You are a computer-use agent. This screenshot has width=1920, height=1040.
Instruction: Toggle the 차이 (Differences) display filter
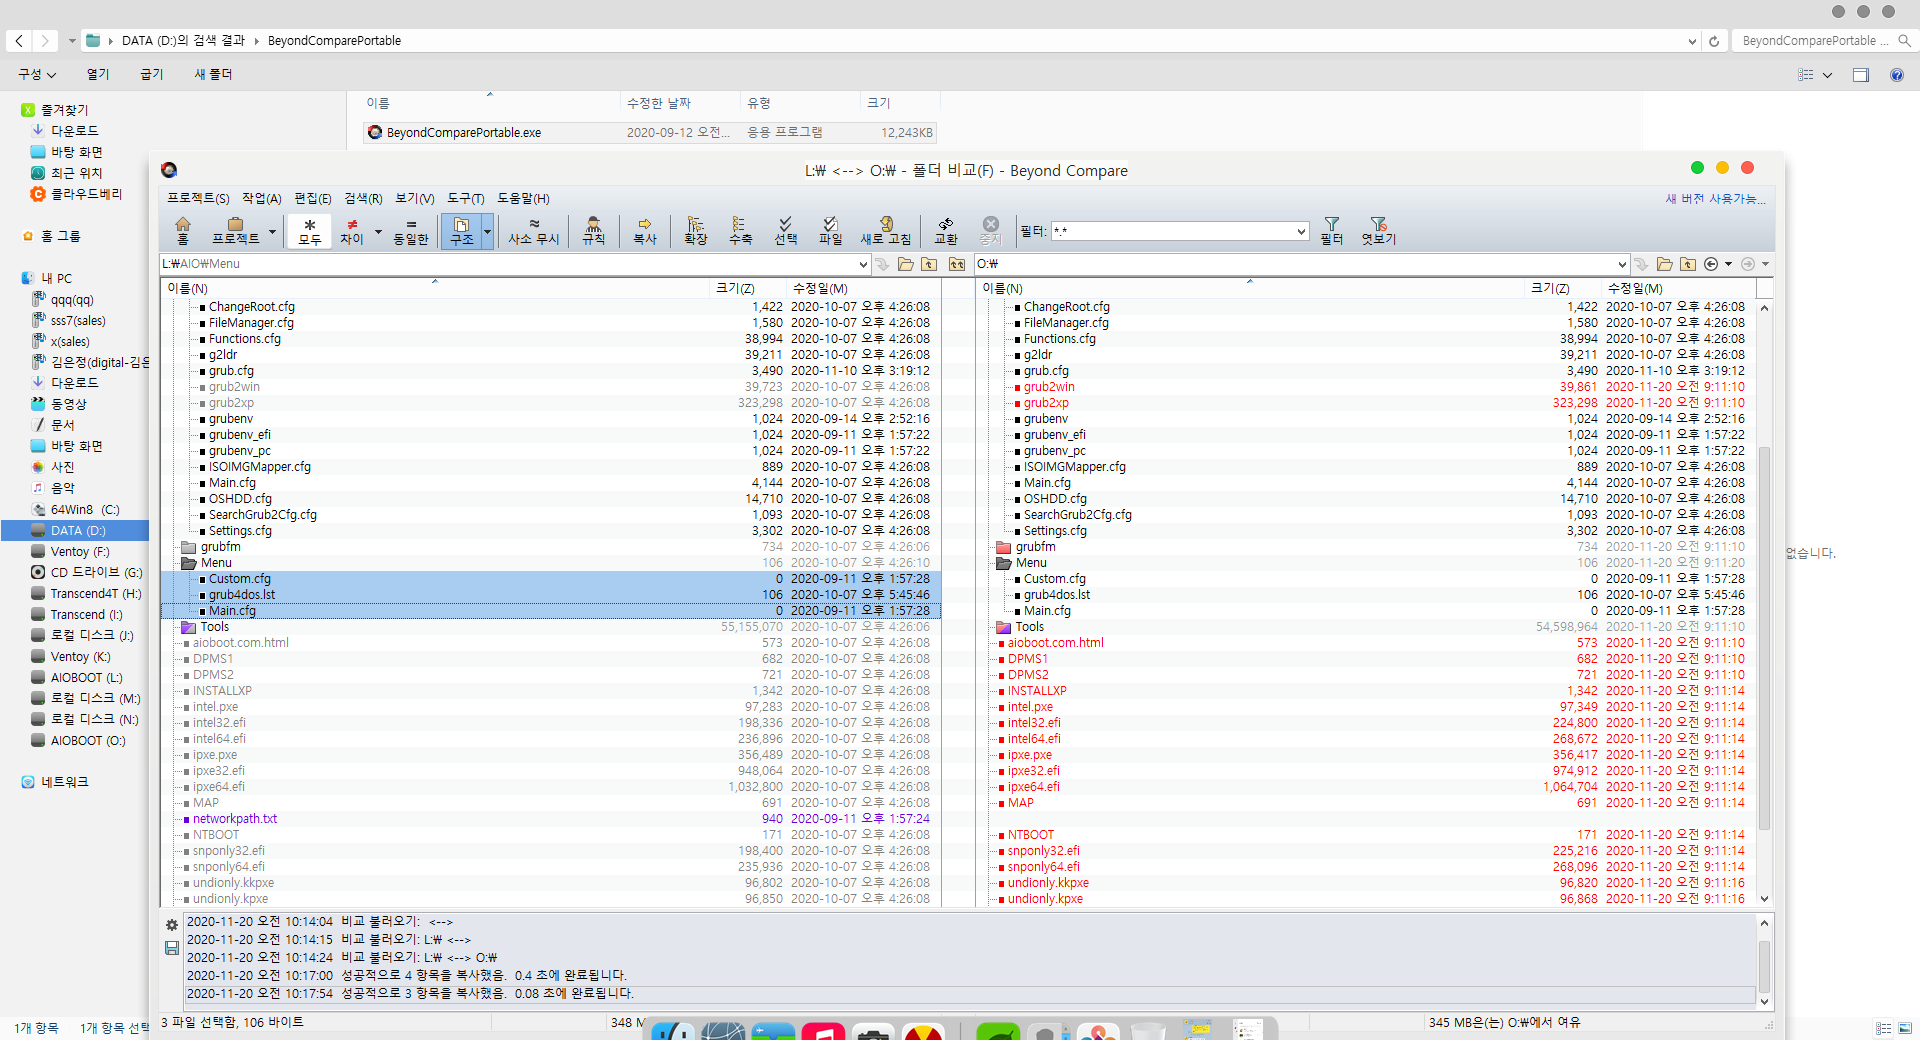pos(352,230)
